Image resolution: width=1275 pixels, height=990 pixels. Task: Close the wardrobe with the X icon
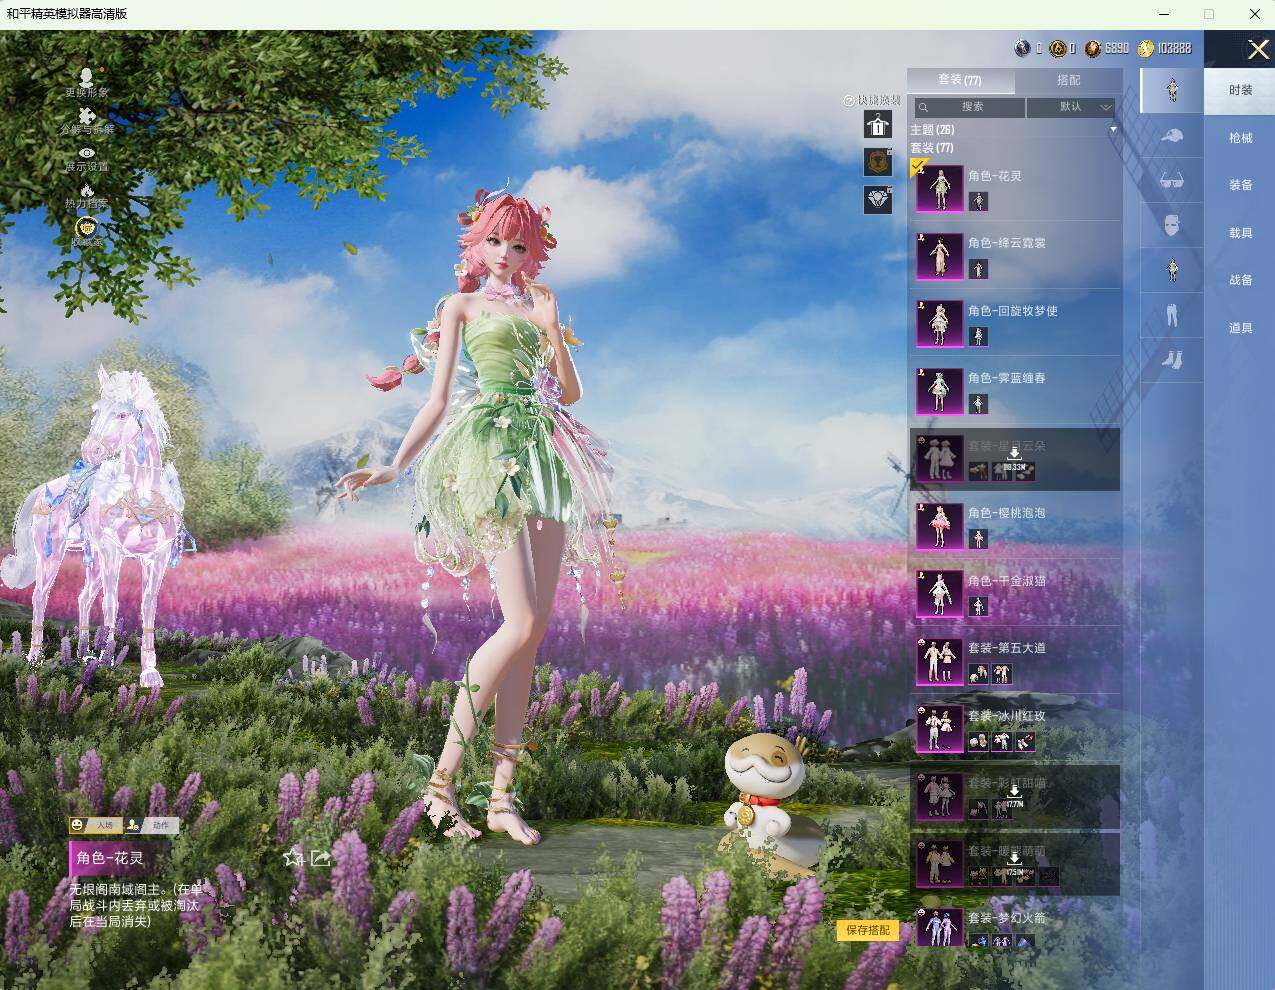(1258, 49)
